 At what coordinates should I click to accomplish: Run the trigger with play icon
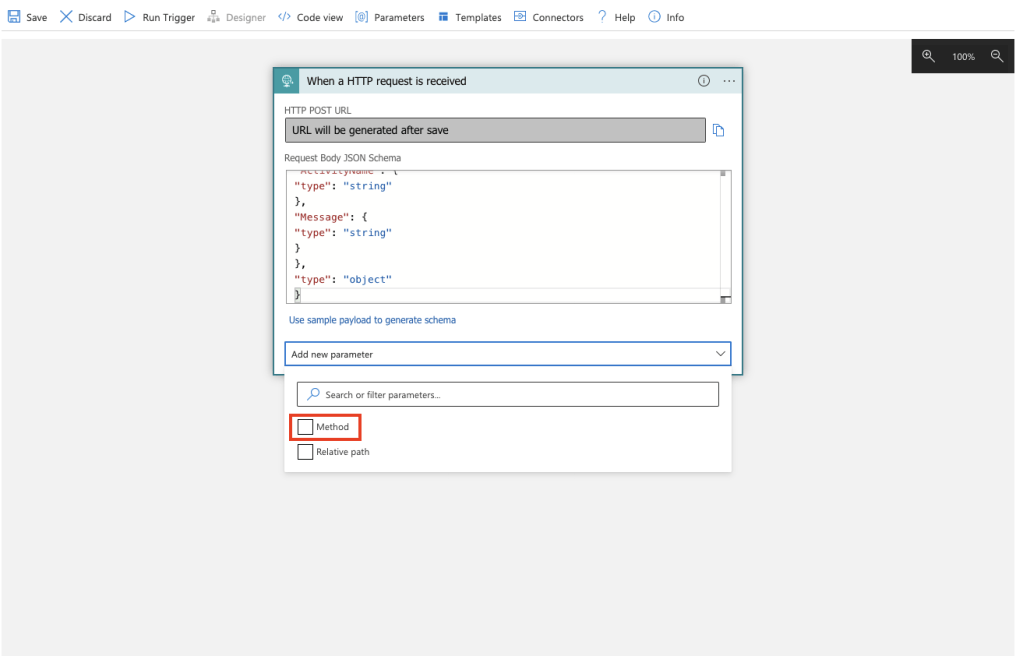point(130,17)
